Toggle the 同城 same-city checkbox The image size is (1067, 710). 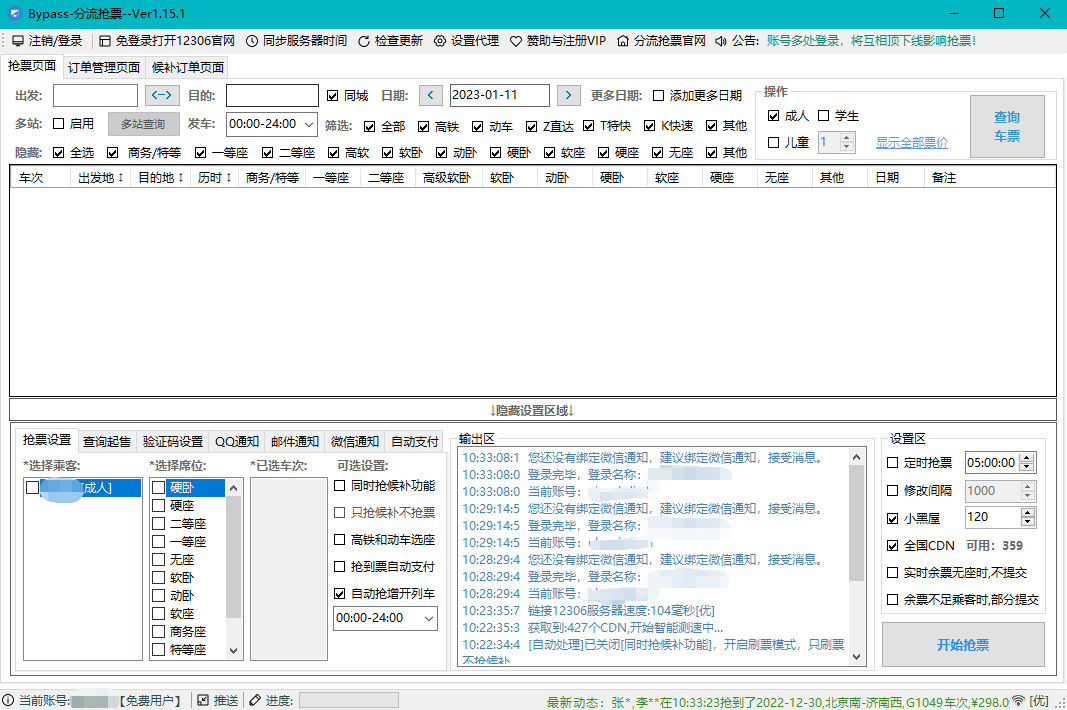click(x=333, y=95)
